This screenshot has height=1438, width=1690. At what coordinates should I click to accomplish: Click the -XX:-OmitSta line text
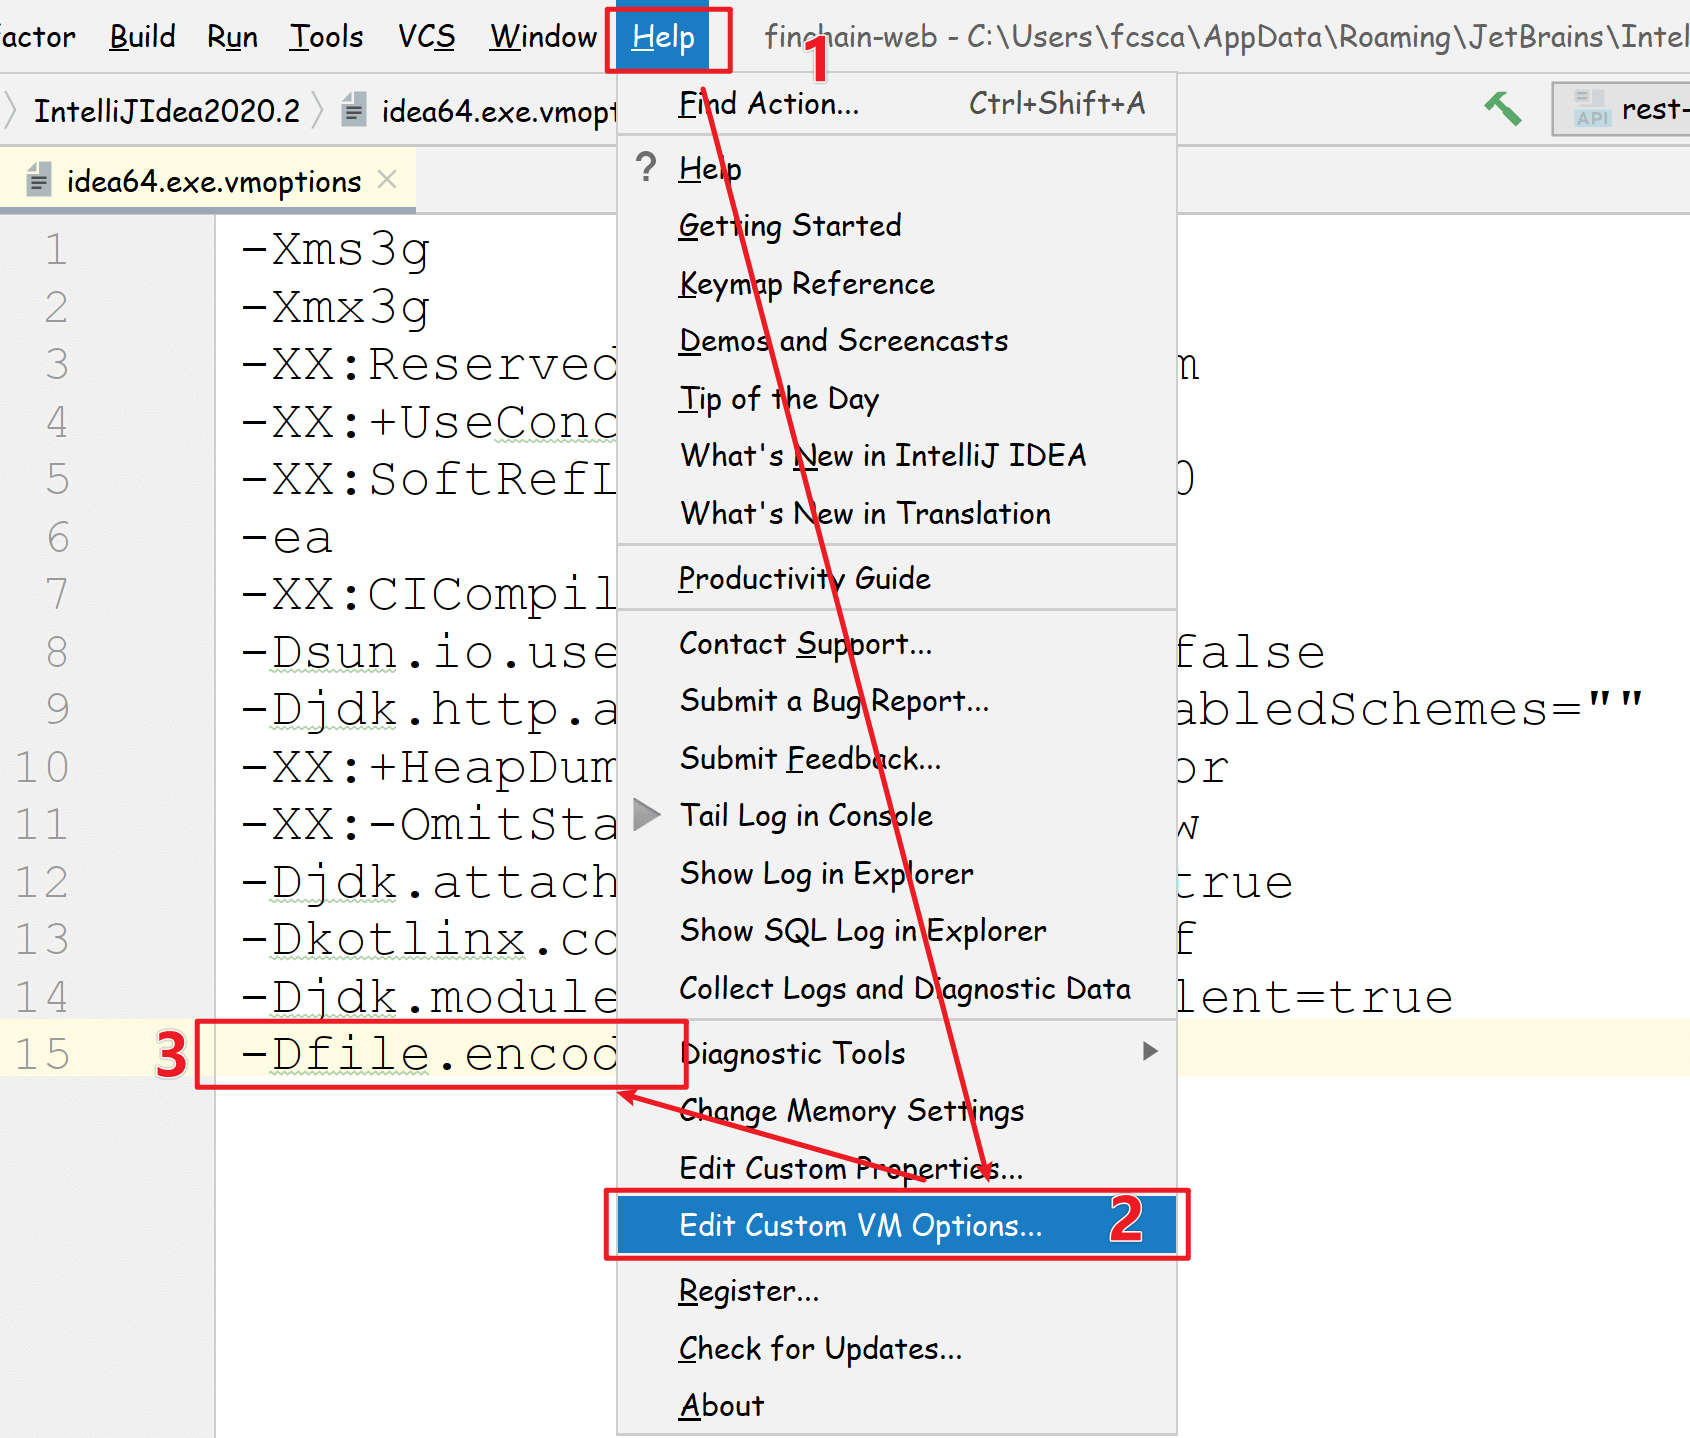428,825
